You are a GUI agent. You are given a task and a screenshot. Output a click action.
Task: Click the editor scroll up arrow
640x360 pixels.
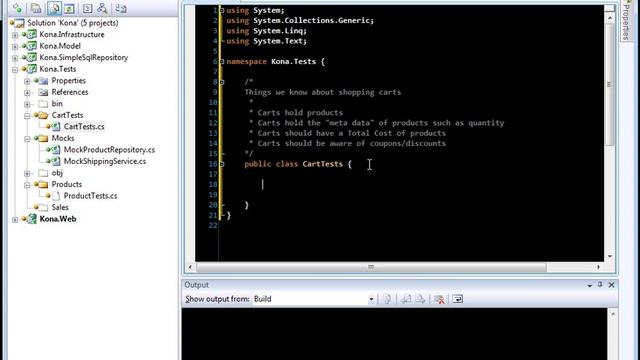[610, 18]
